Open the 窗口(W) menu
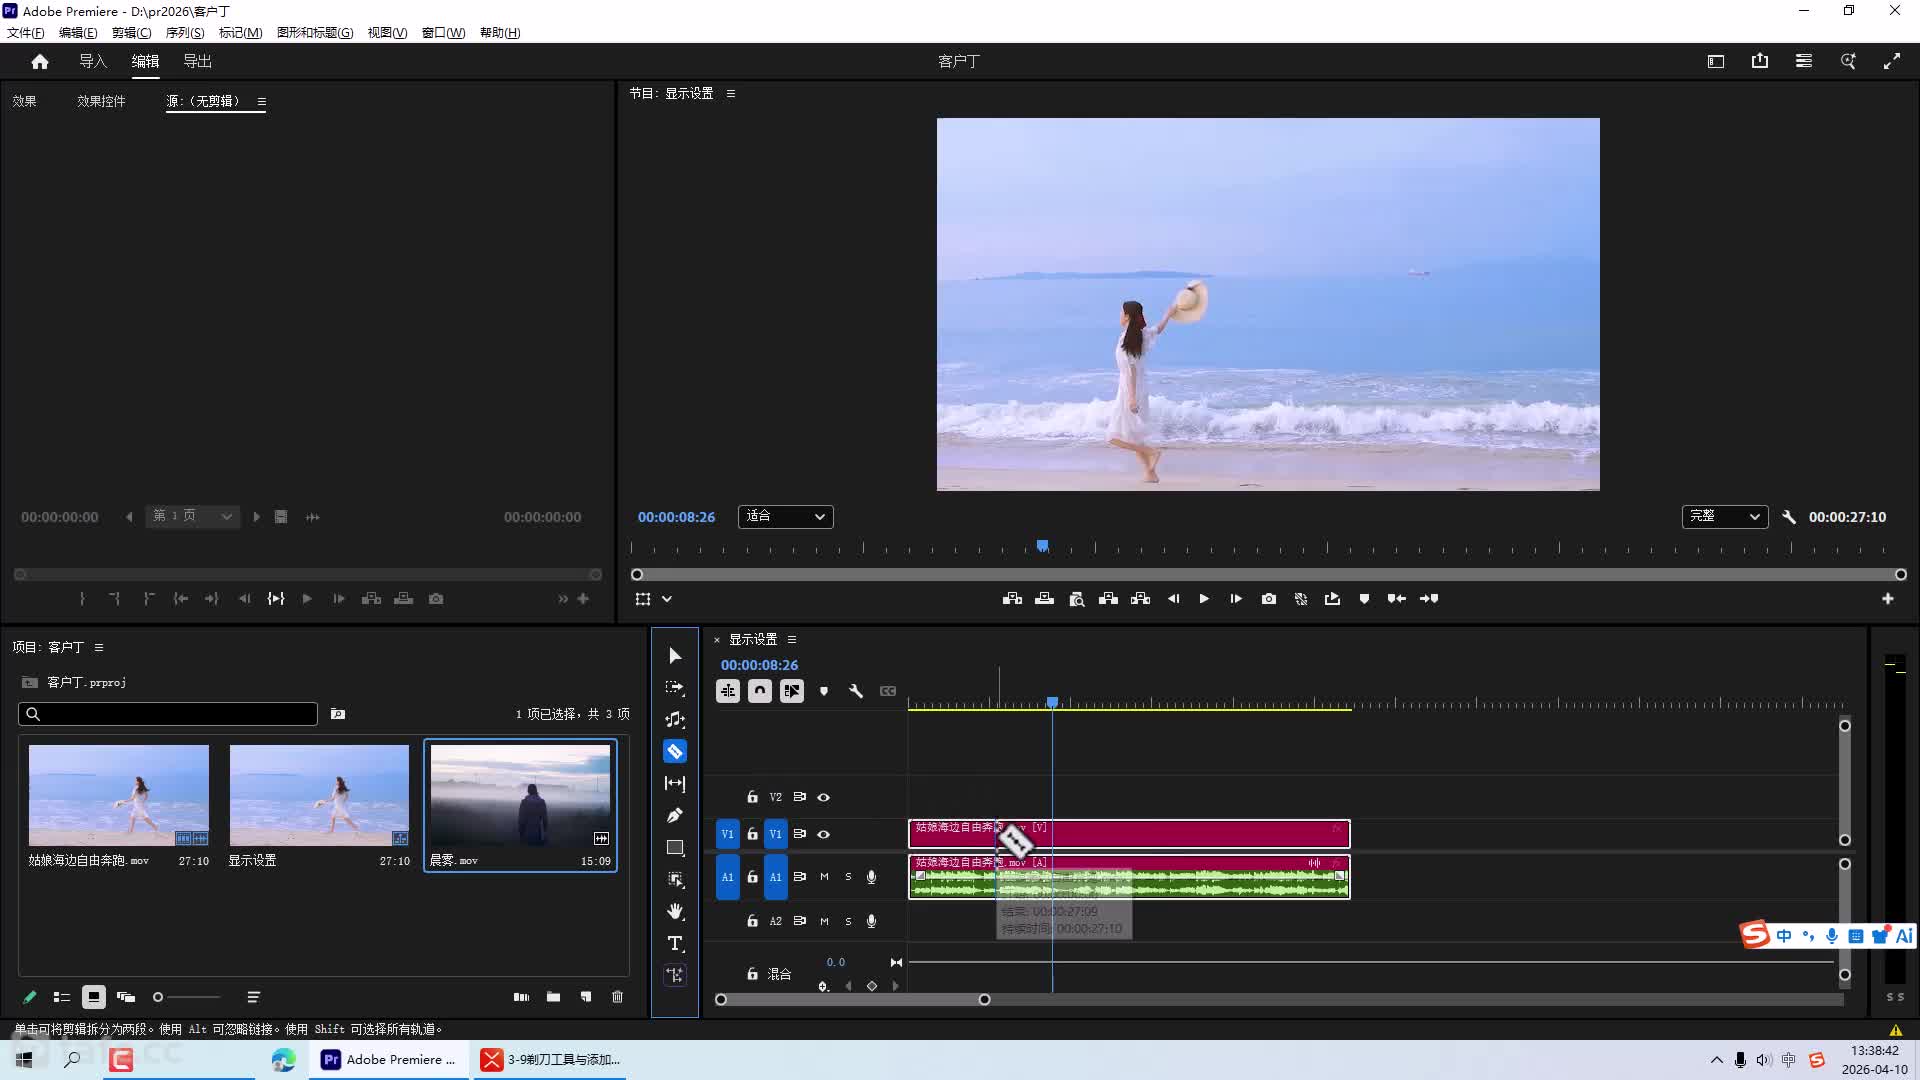The width and height of the screenshot is (1920, 1080). [x=443, y=33]
